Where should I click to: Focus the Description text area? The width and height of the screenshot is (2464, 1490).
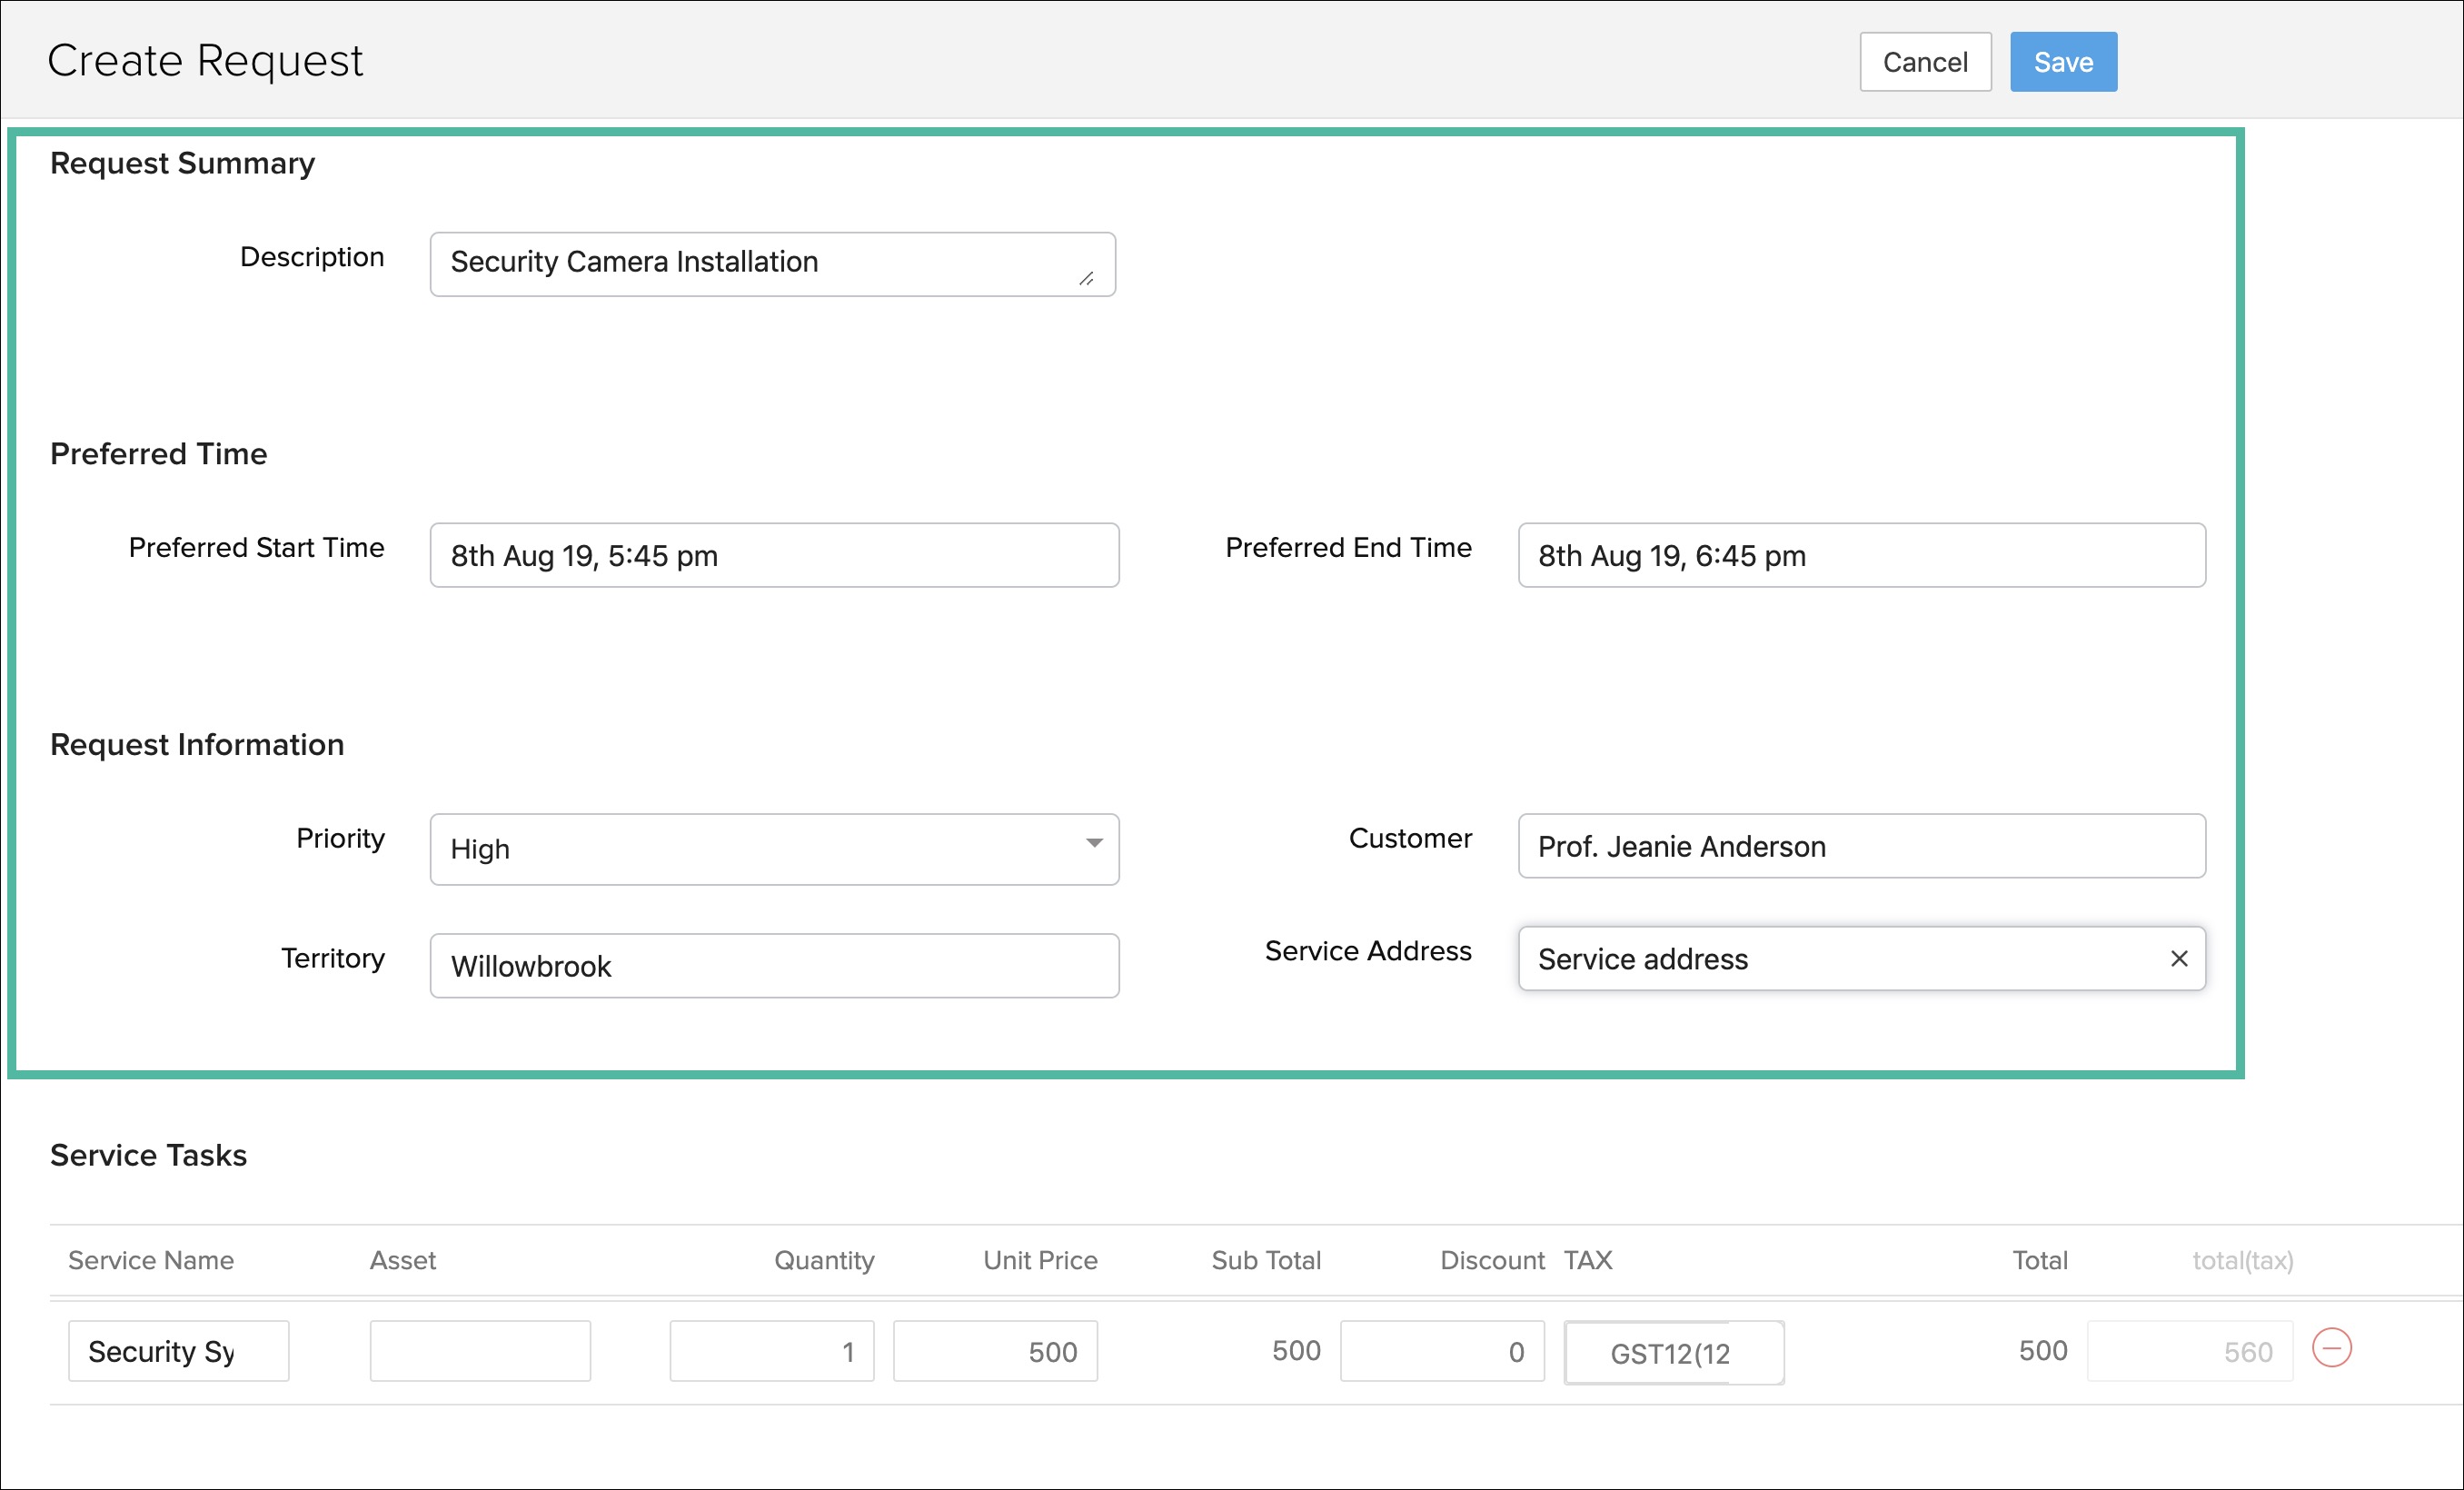[x=771, y=264]
